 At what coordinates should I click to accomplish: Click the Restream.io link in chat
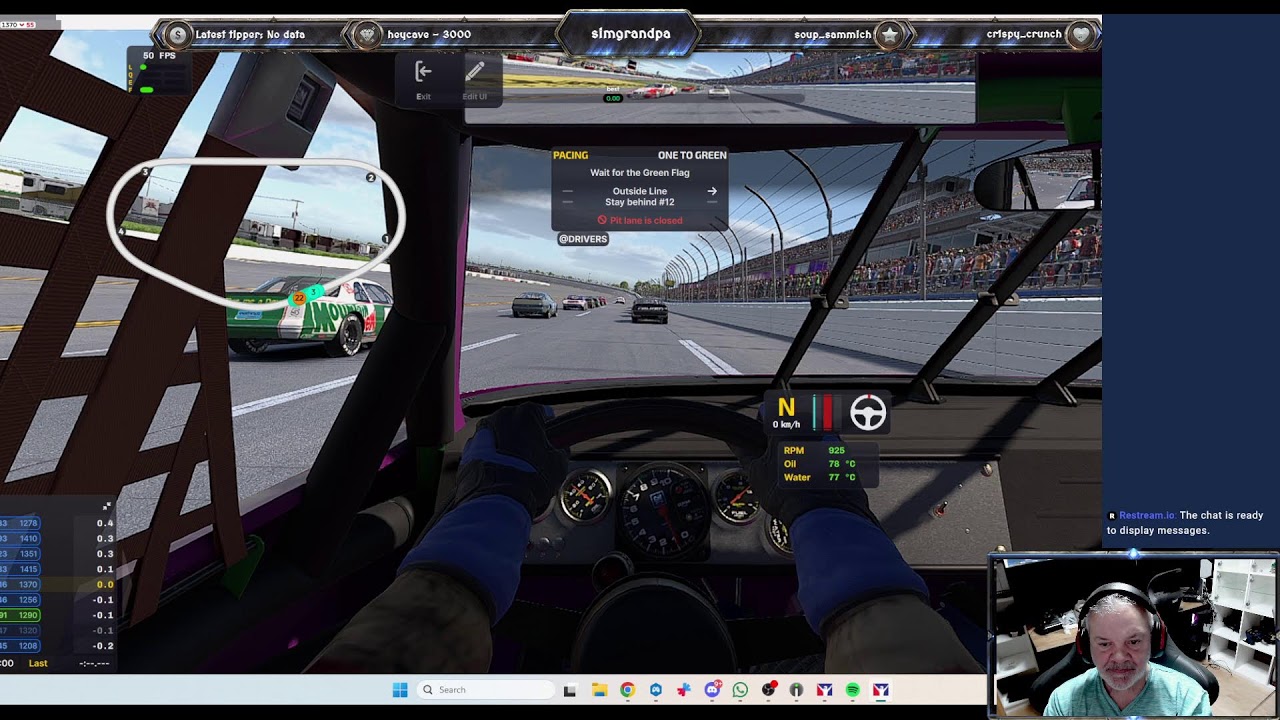1147,515
